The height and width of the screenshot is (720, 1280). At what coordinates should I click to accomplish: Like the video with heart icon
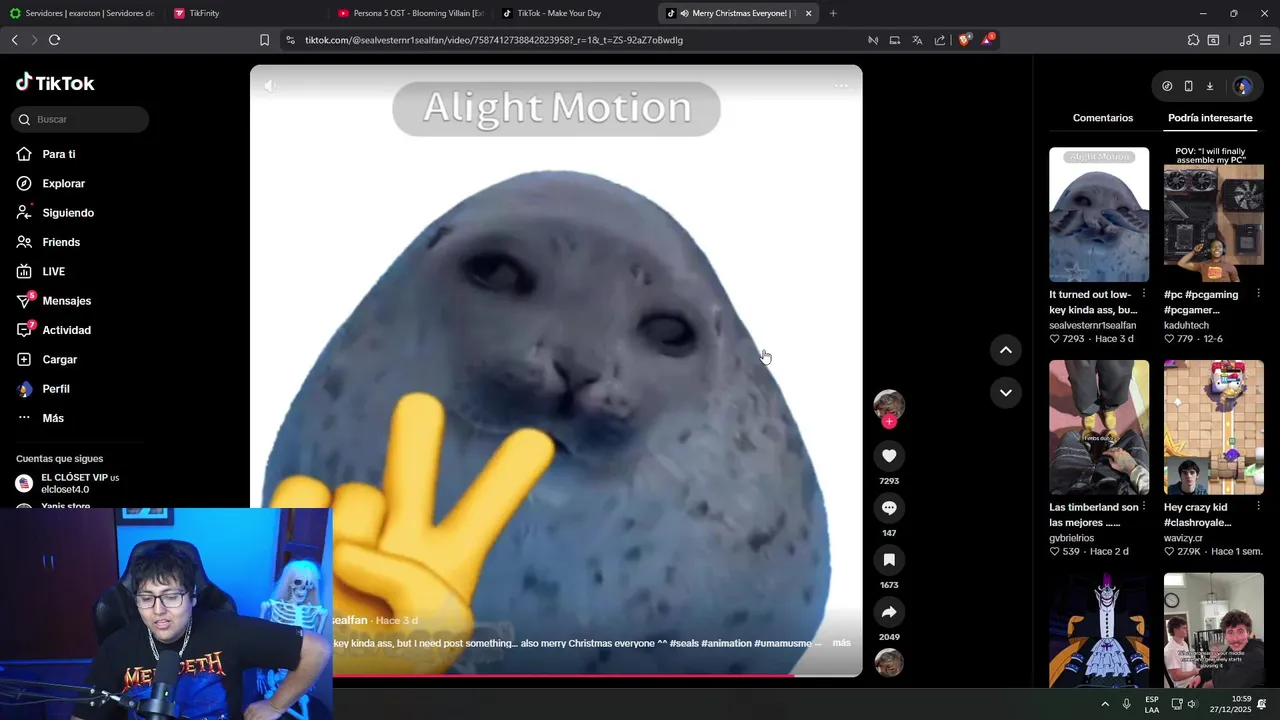(889, 456)
